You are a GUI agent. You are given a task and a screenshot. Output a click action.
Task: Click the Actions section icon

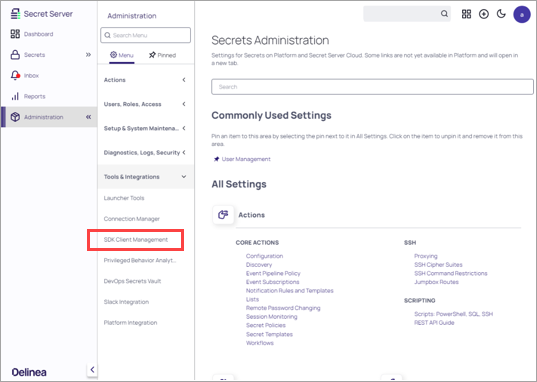point(223,215)
